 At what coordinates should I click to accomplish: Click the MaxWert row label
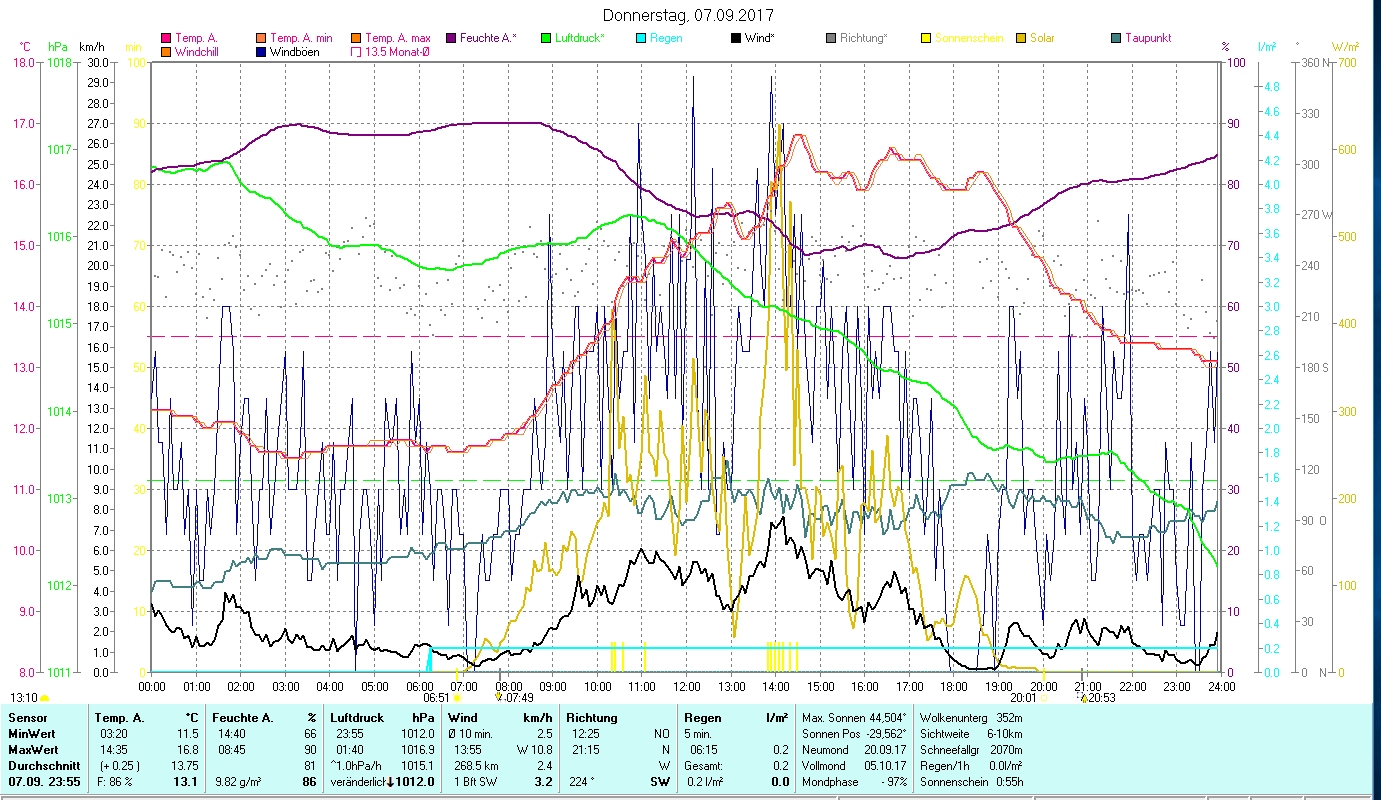(x=34, y=750)
